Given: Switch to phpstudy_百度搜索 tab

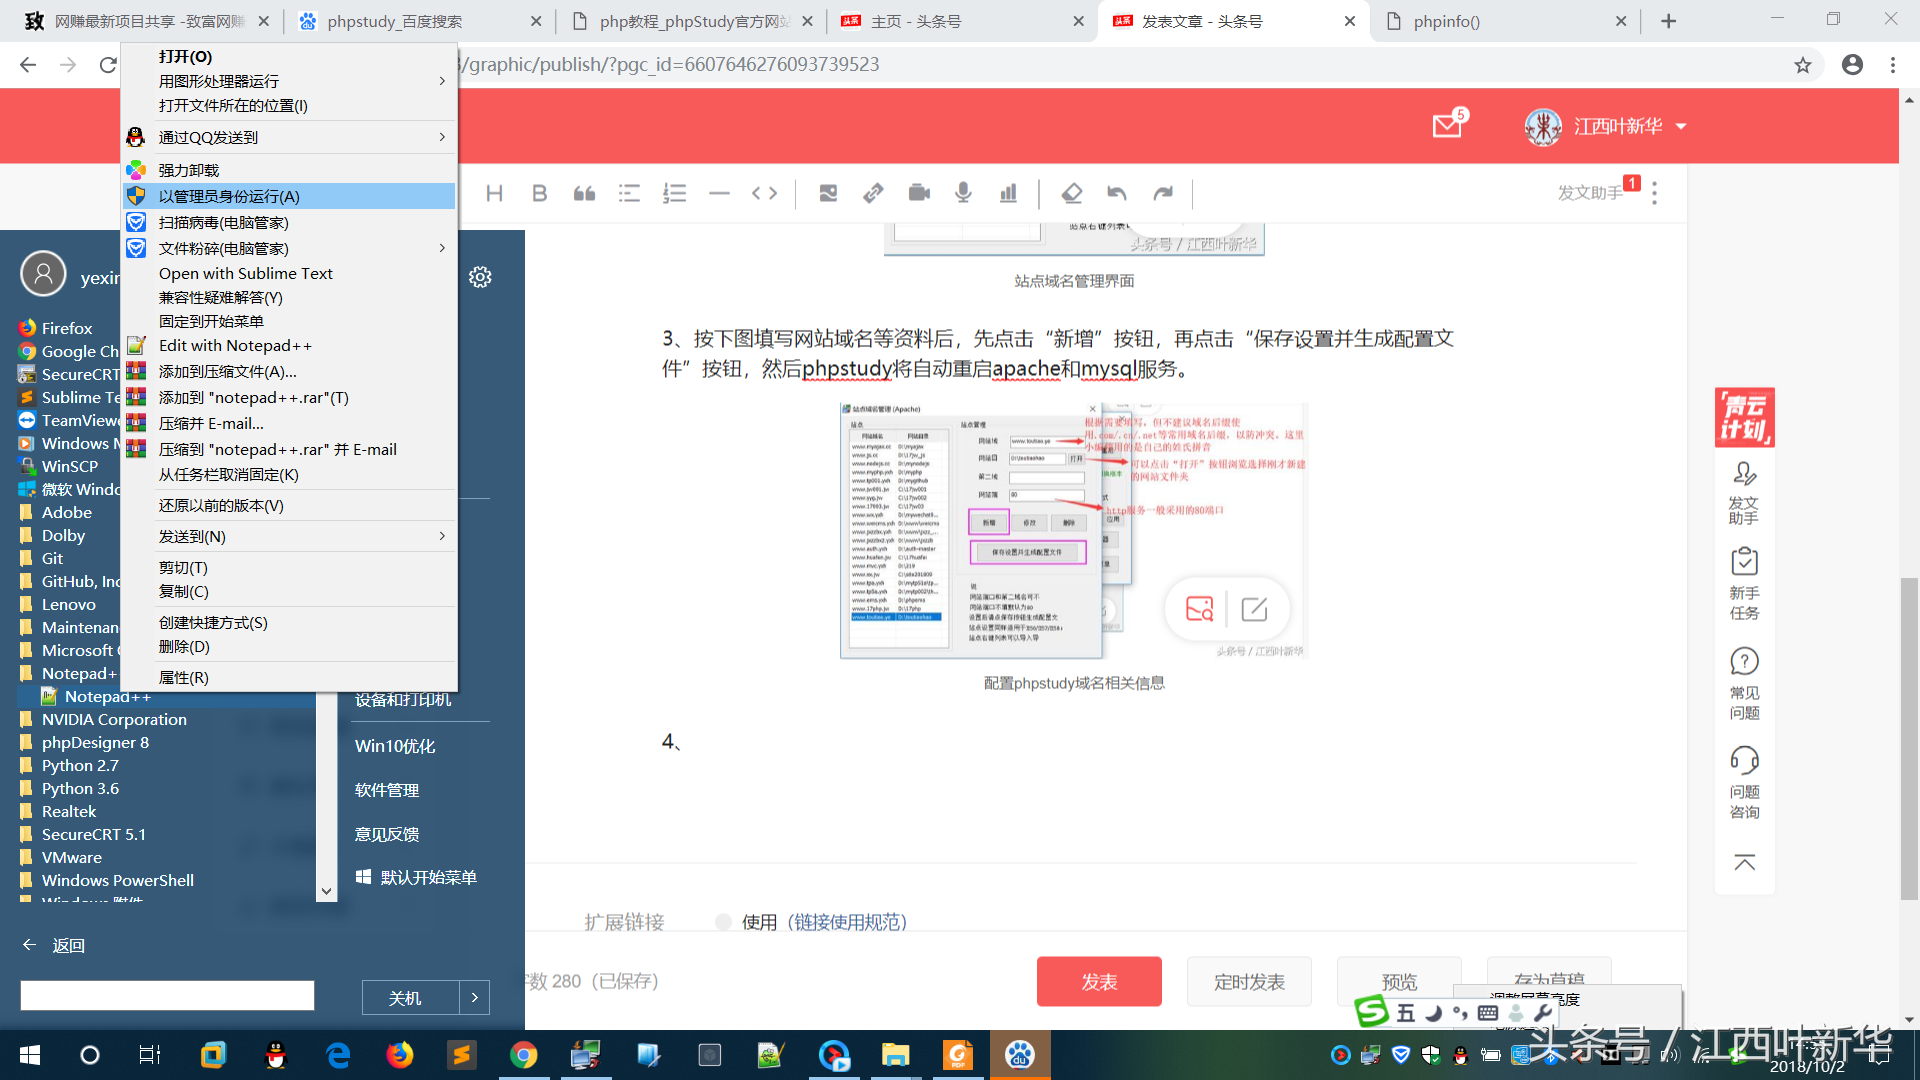Looking at the screenshot, I should [418, 21].
